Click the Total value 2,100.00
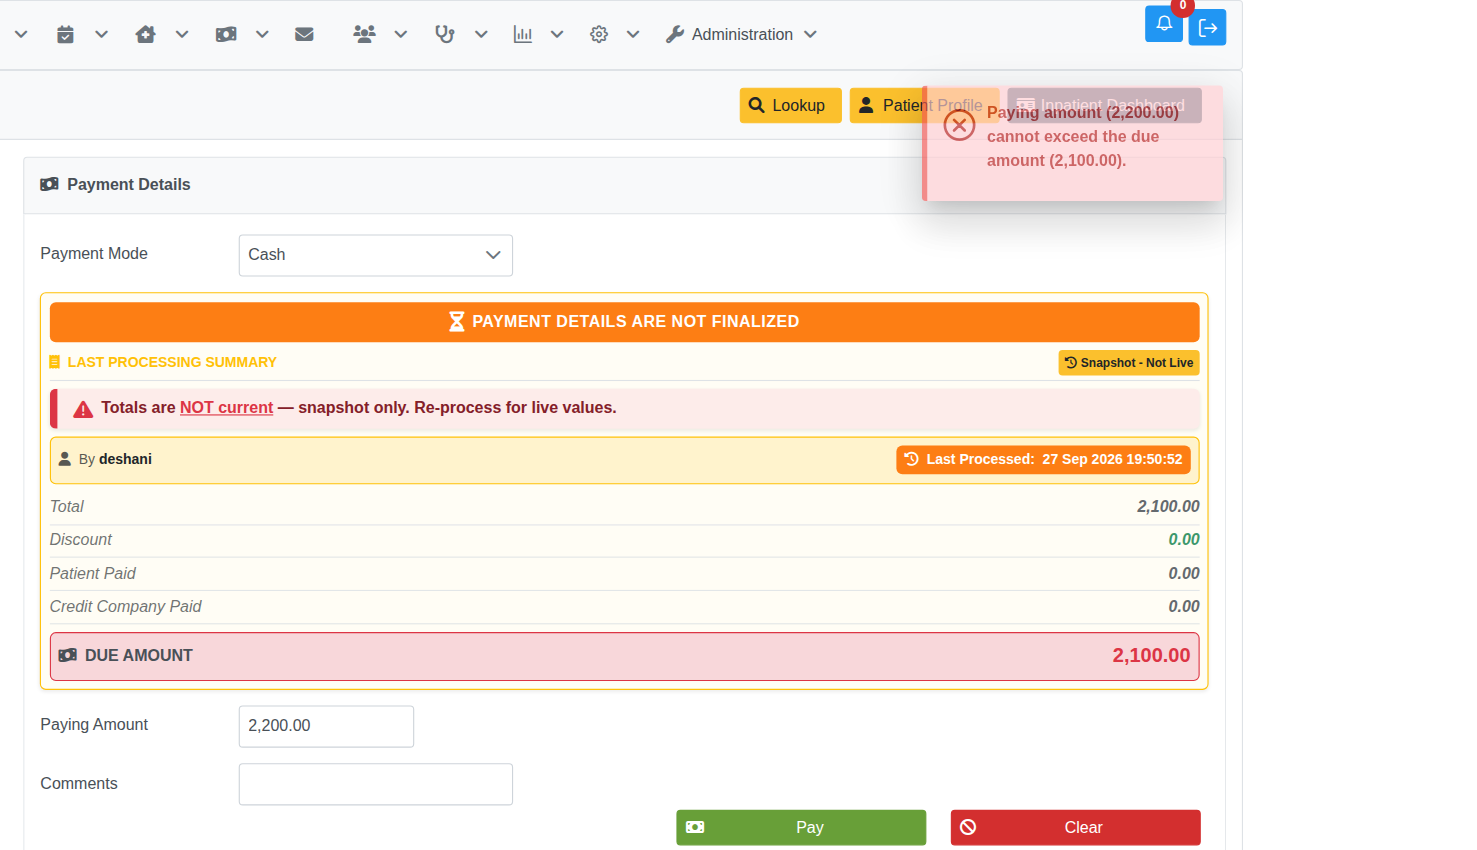Viewport: 1477px width, 850px height. point(1168,507)
